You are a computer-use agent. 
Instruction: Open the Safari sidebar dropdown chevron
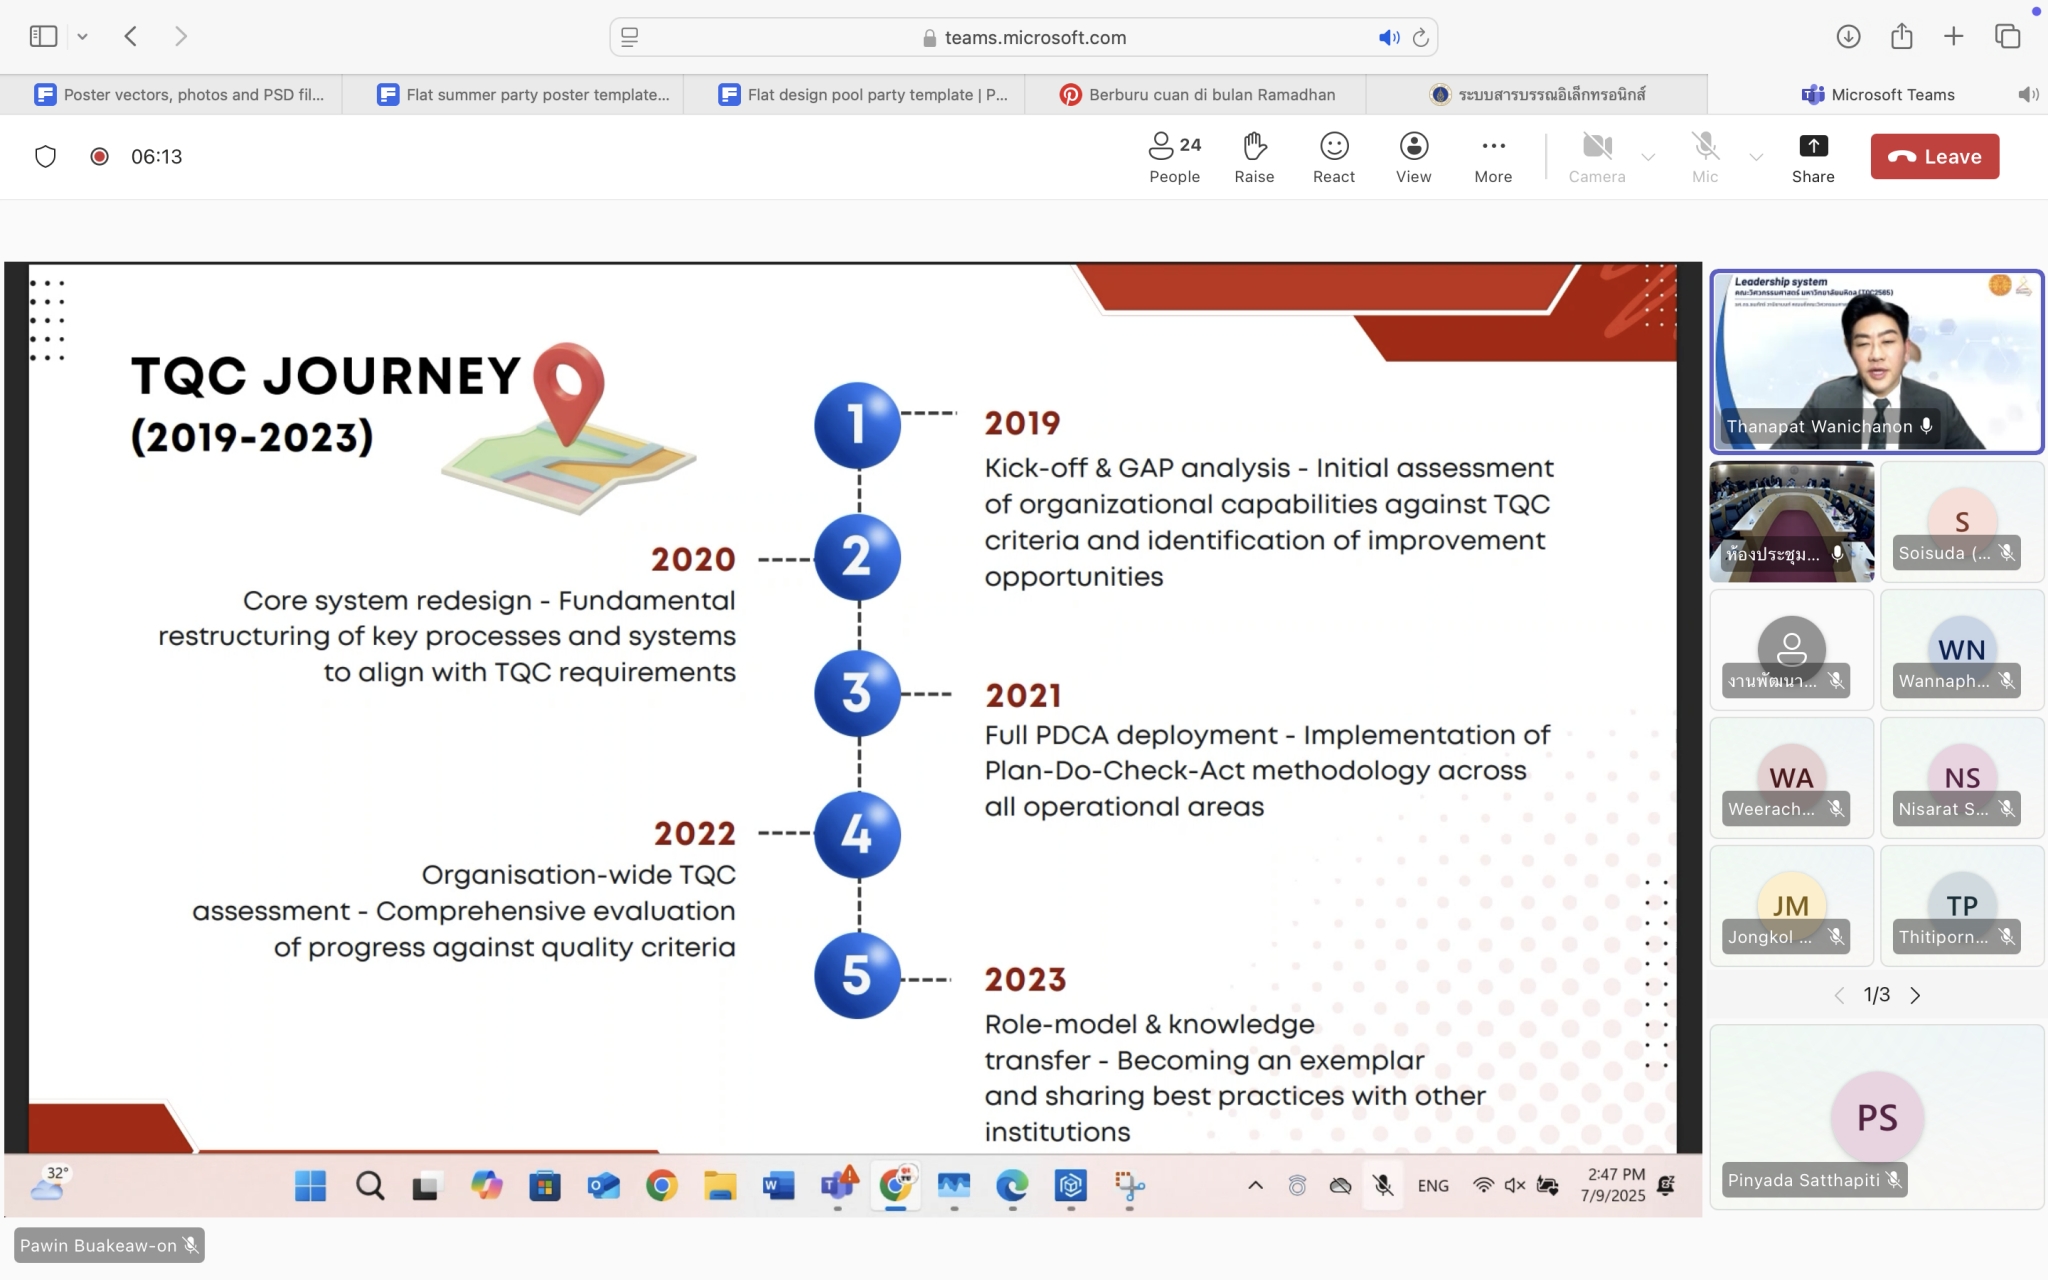pos(83,37)
